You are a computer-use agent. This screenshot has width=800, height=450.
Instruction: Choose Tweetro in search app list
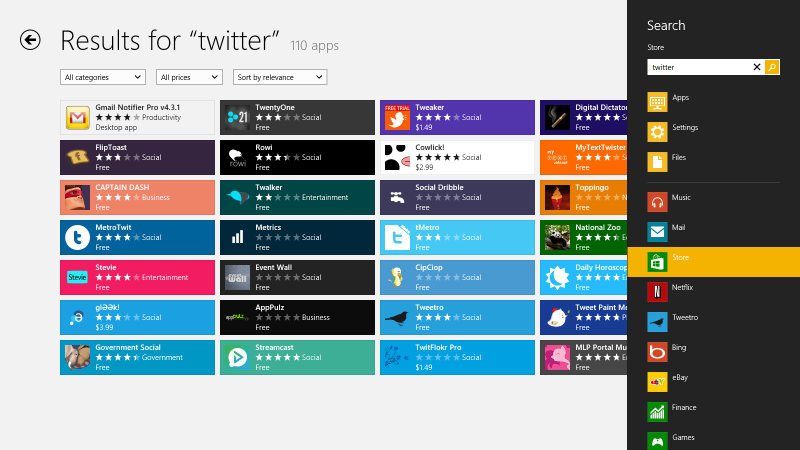(x=713, y=322)
